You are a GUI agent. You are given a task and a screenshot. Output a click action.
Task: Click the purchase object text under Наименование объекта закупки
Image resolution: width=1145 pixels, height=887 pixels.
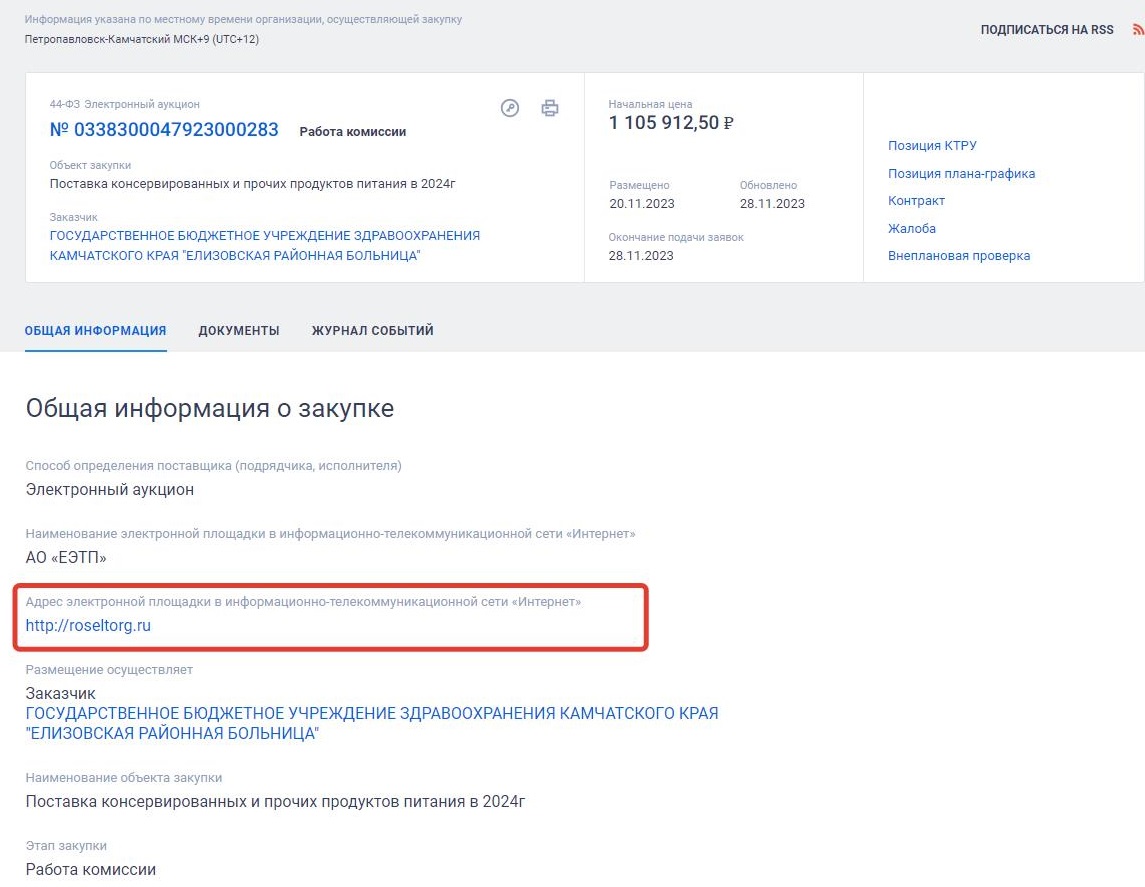(275, 802)
